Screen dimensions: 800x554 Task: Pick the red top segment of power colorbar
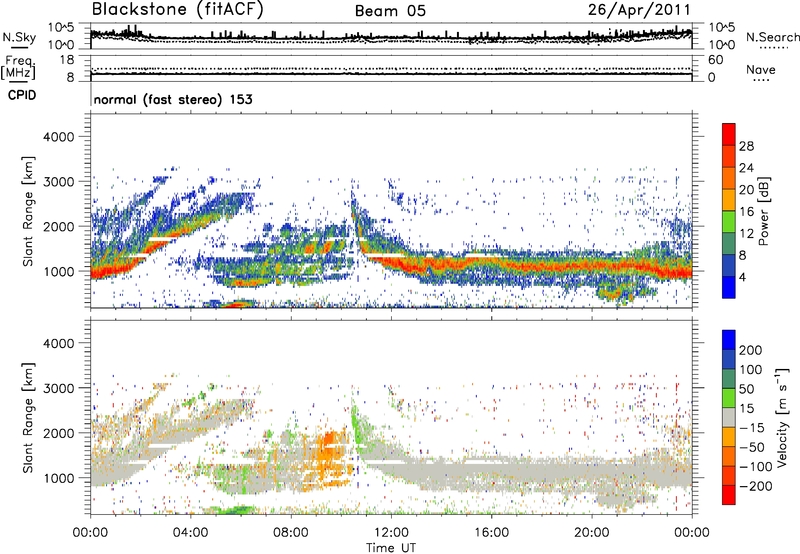click(x=729, y=135)
